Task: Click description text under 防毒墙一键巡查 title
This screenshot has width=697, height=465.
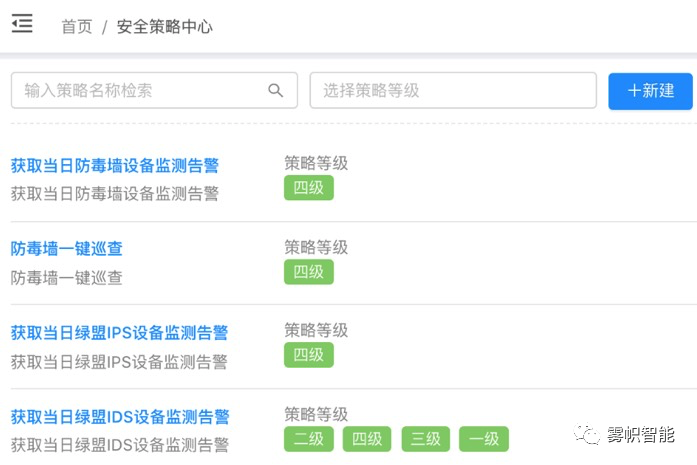Action: coord(67,278)
